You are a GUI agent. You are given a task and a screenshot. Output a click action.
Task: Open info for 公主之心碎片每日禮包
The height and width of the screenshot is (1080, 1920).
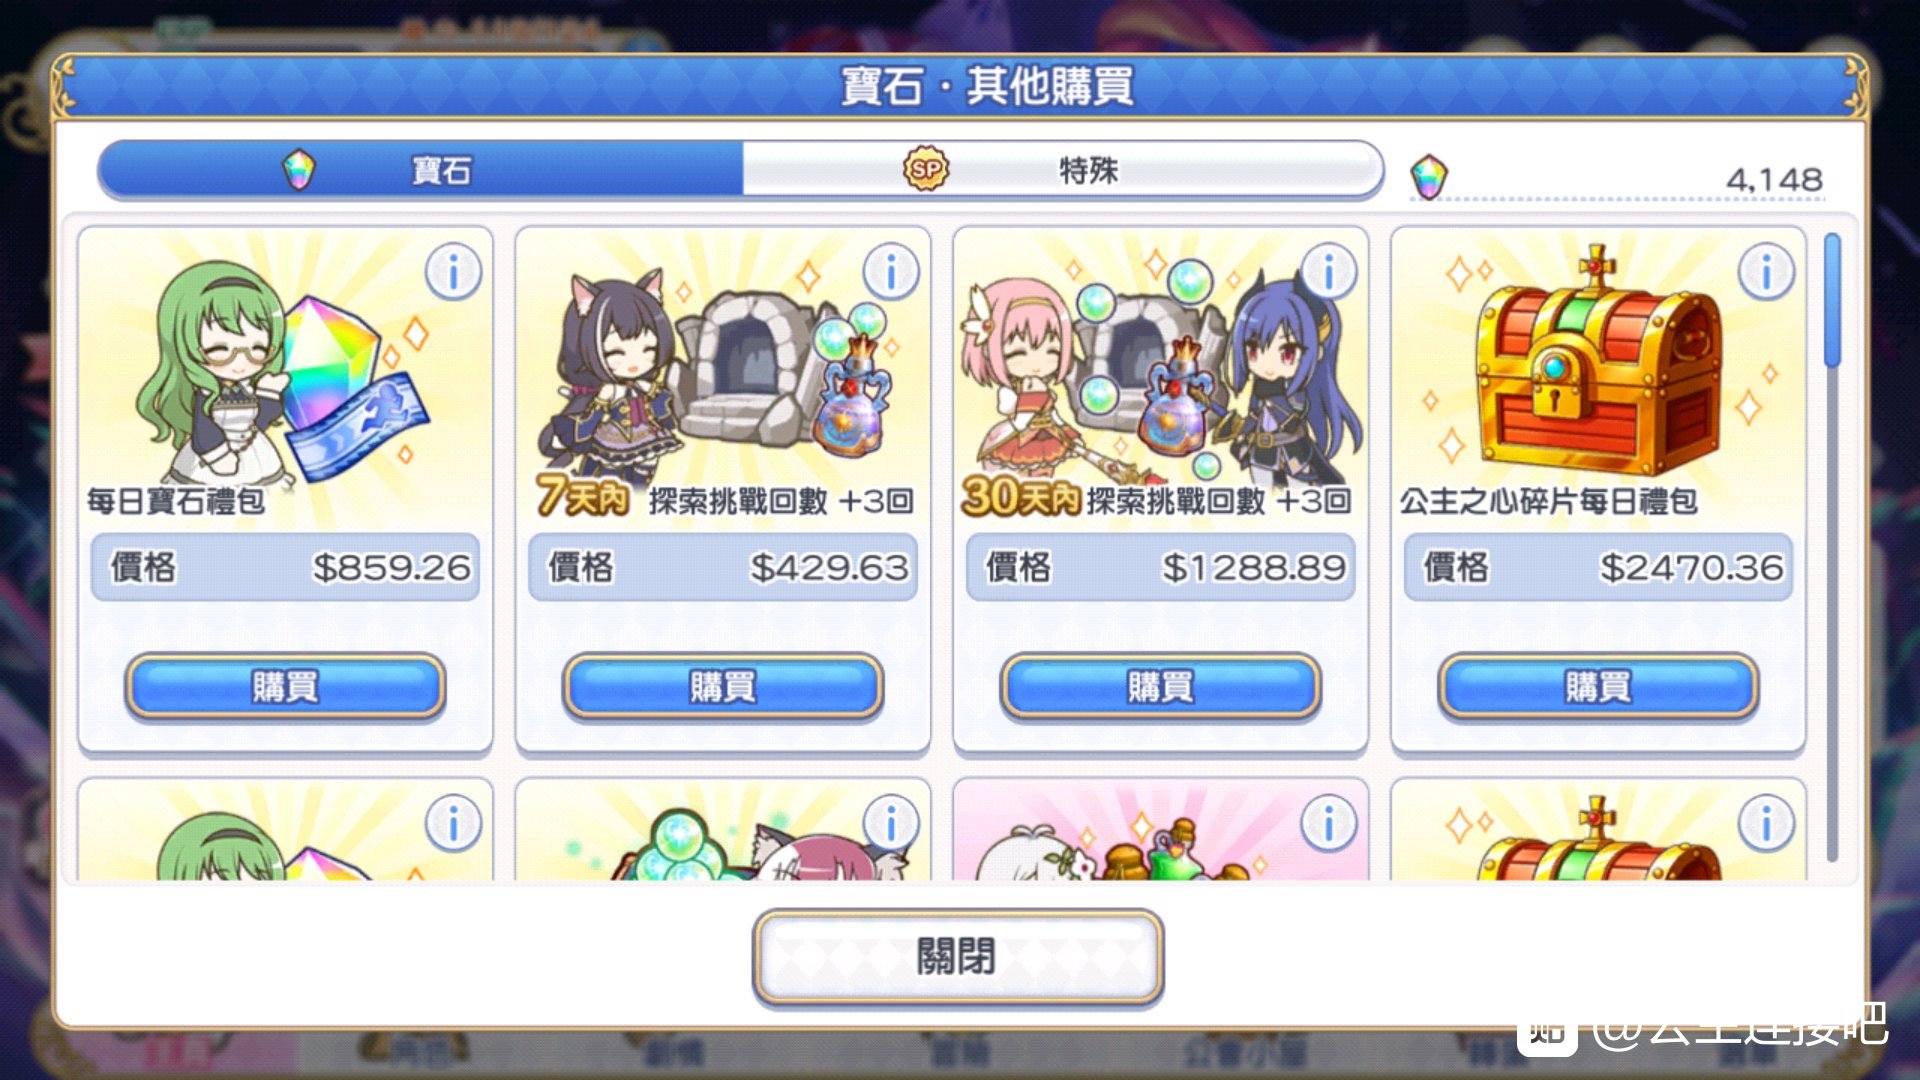point(1766,272)
